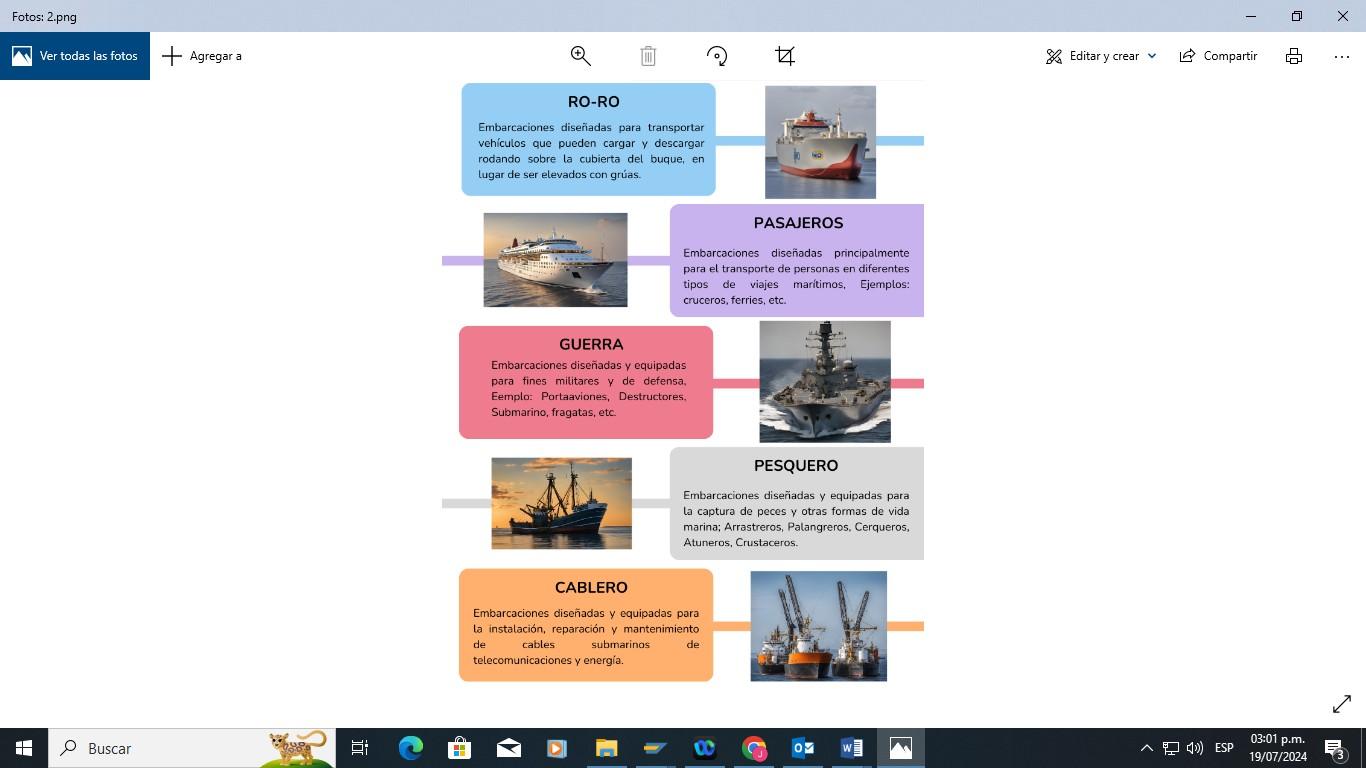Screen dimensions: 1366x768
Task: Open Microsoft Store from the taskbar
Action: click(x=459, y=748)
